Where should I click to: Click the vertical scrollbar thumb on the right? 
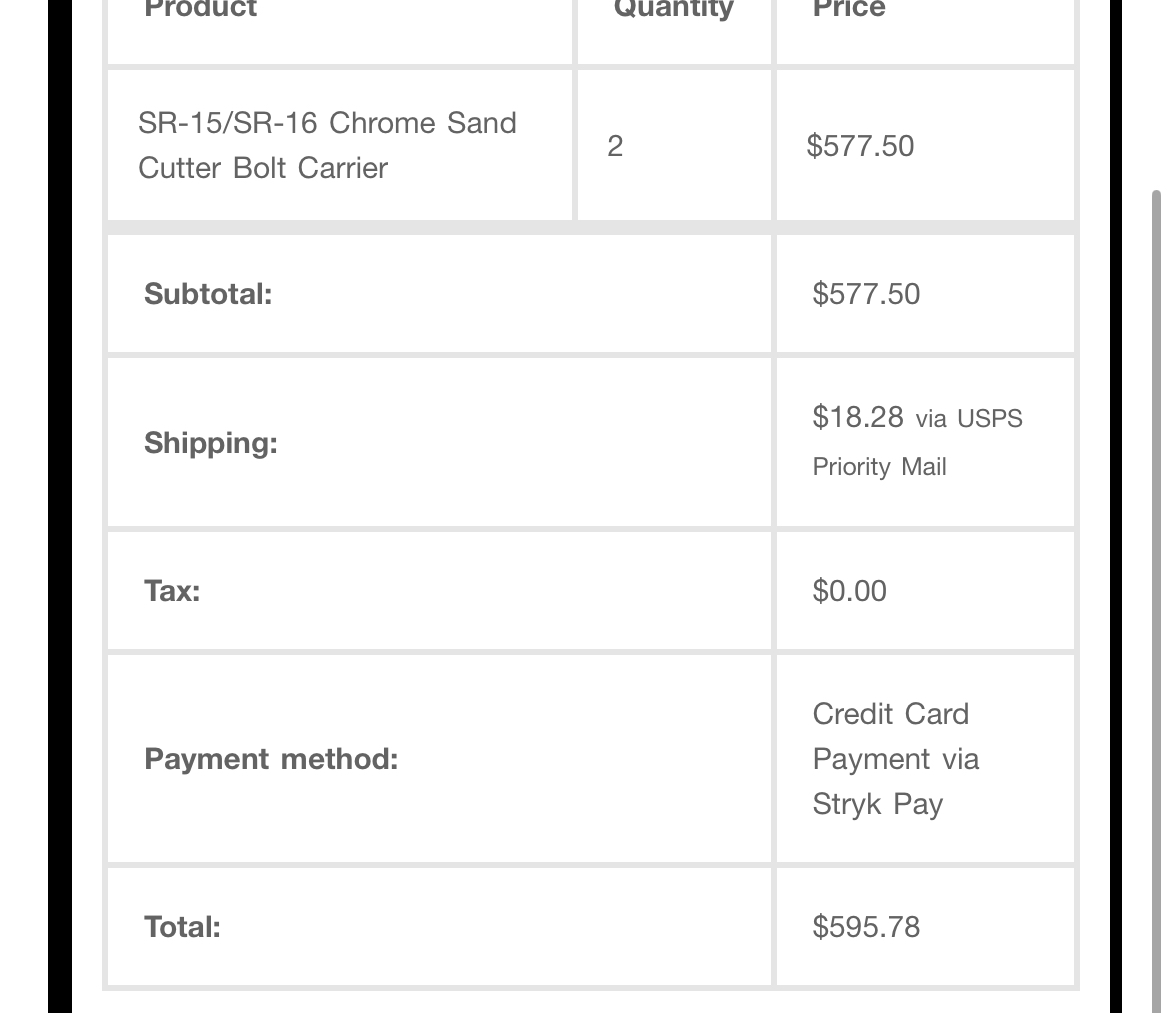1157,601
